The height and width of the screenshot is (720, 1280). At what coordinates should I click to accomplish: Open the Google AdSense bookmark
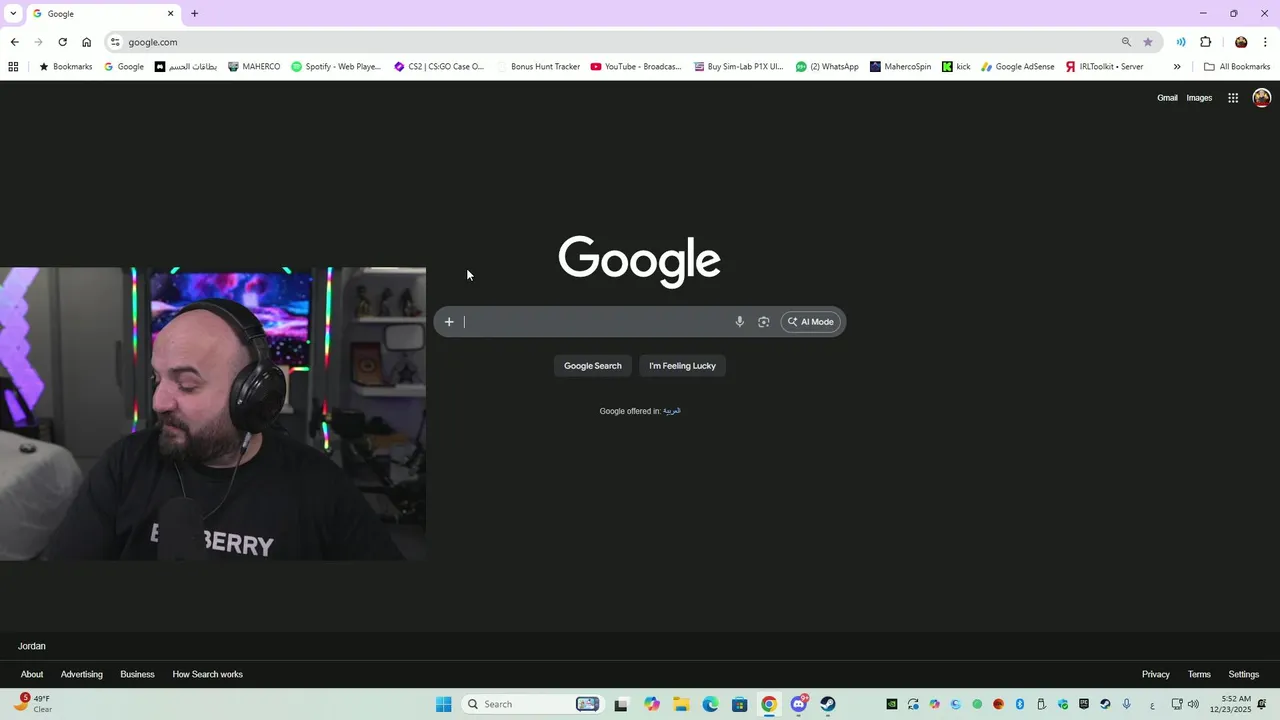[x=1018, y=67]
